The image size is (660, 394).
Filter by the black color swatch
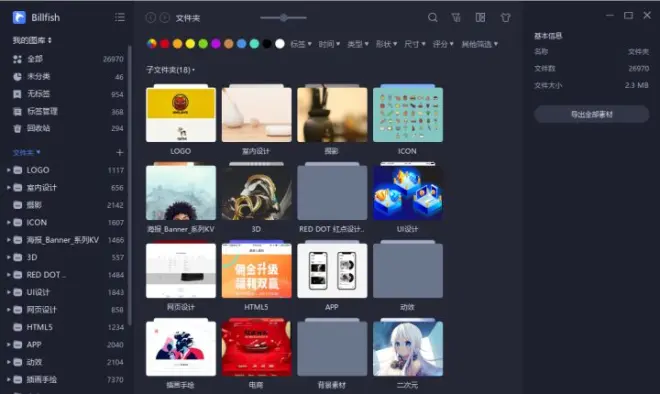(x=267, y=44)
